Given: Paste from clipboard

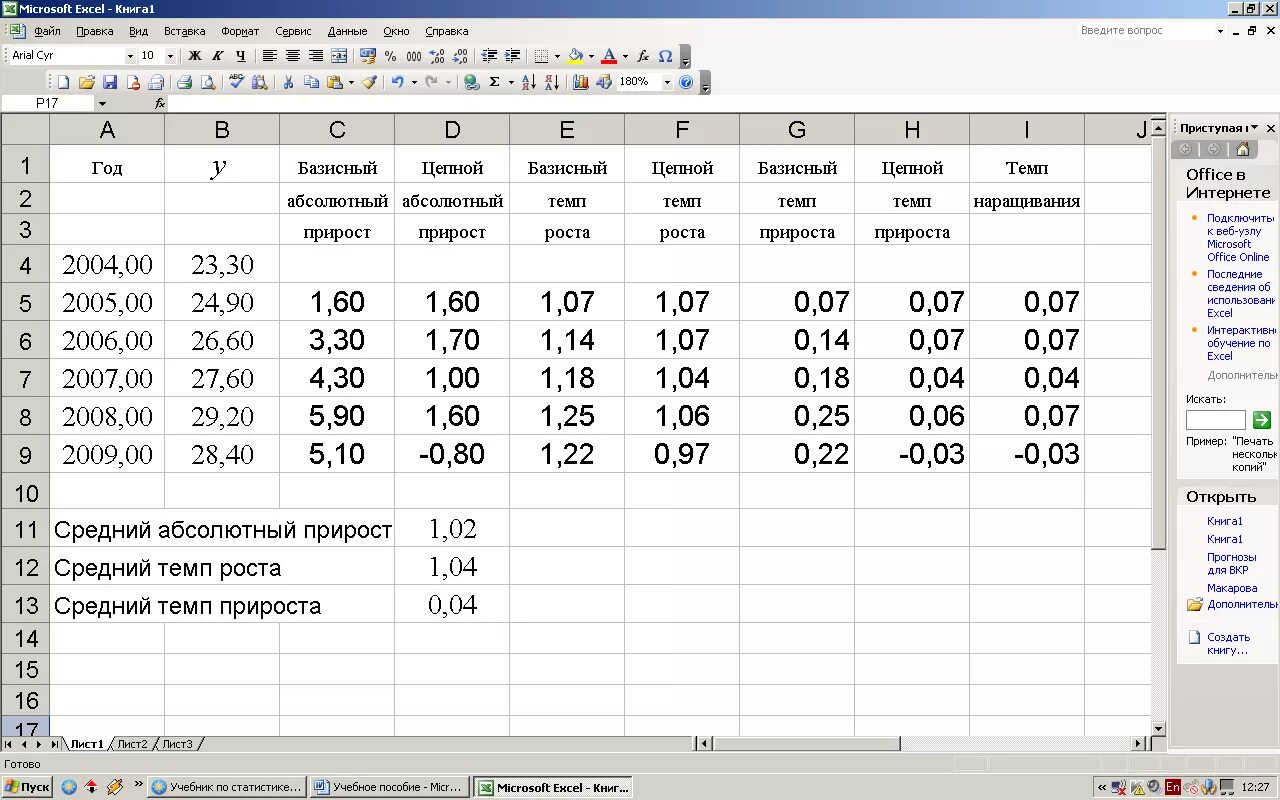Looking at the screenshot, I should (334, 82).
